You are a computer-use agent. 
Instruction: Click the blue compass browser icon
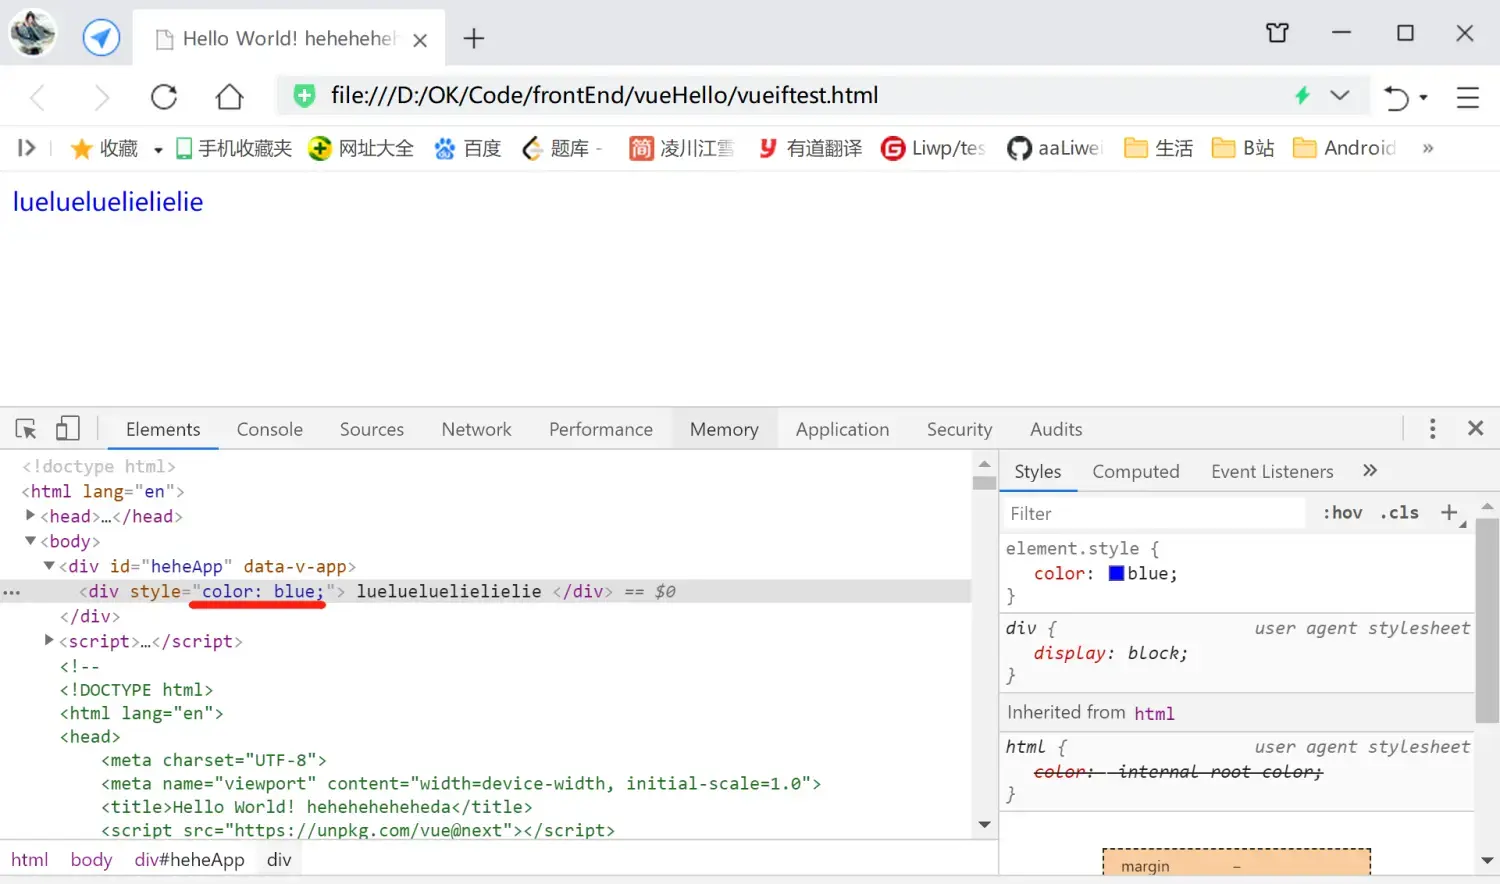point(101,38)
